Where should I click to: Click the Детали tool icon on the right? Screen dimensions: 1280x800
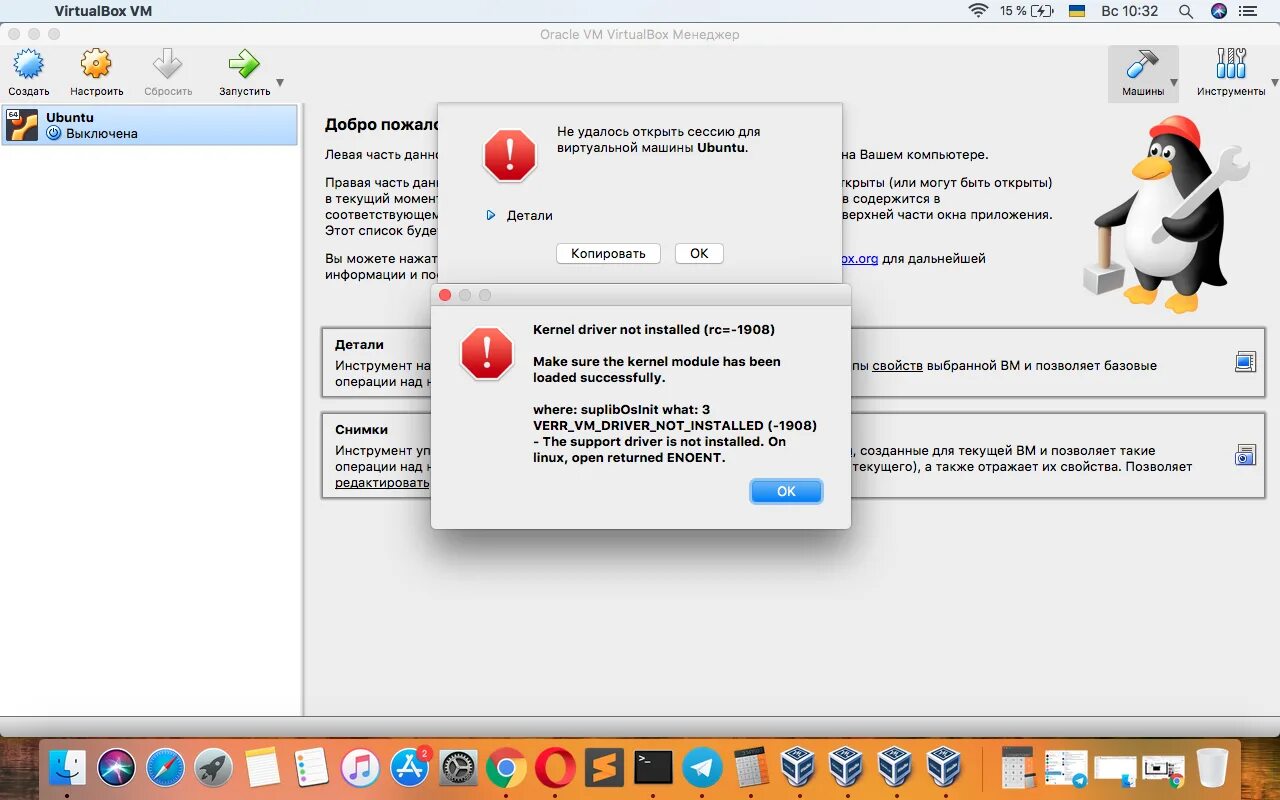1245,362
